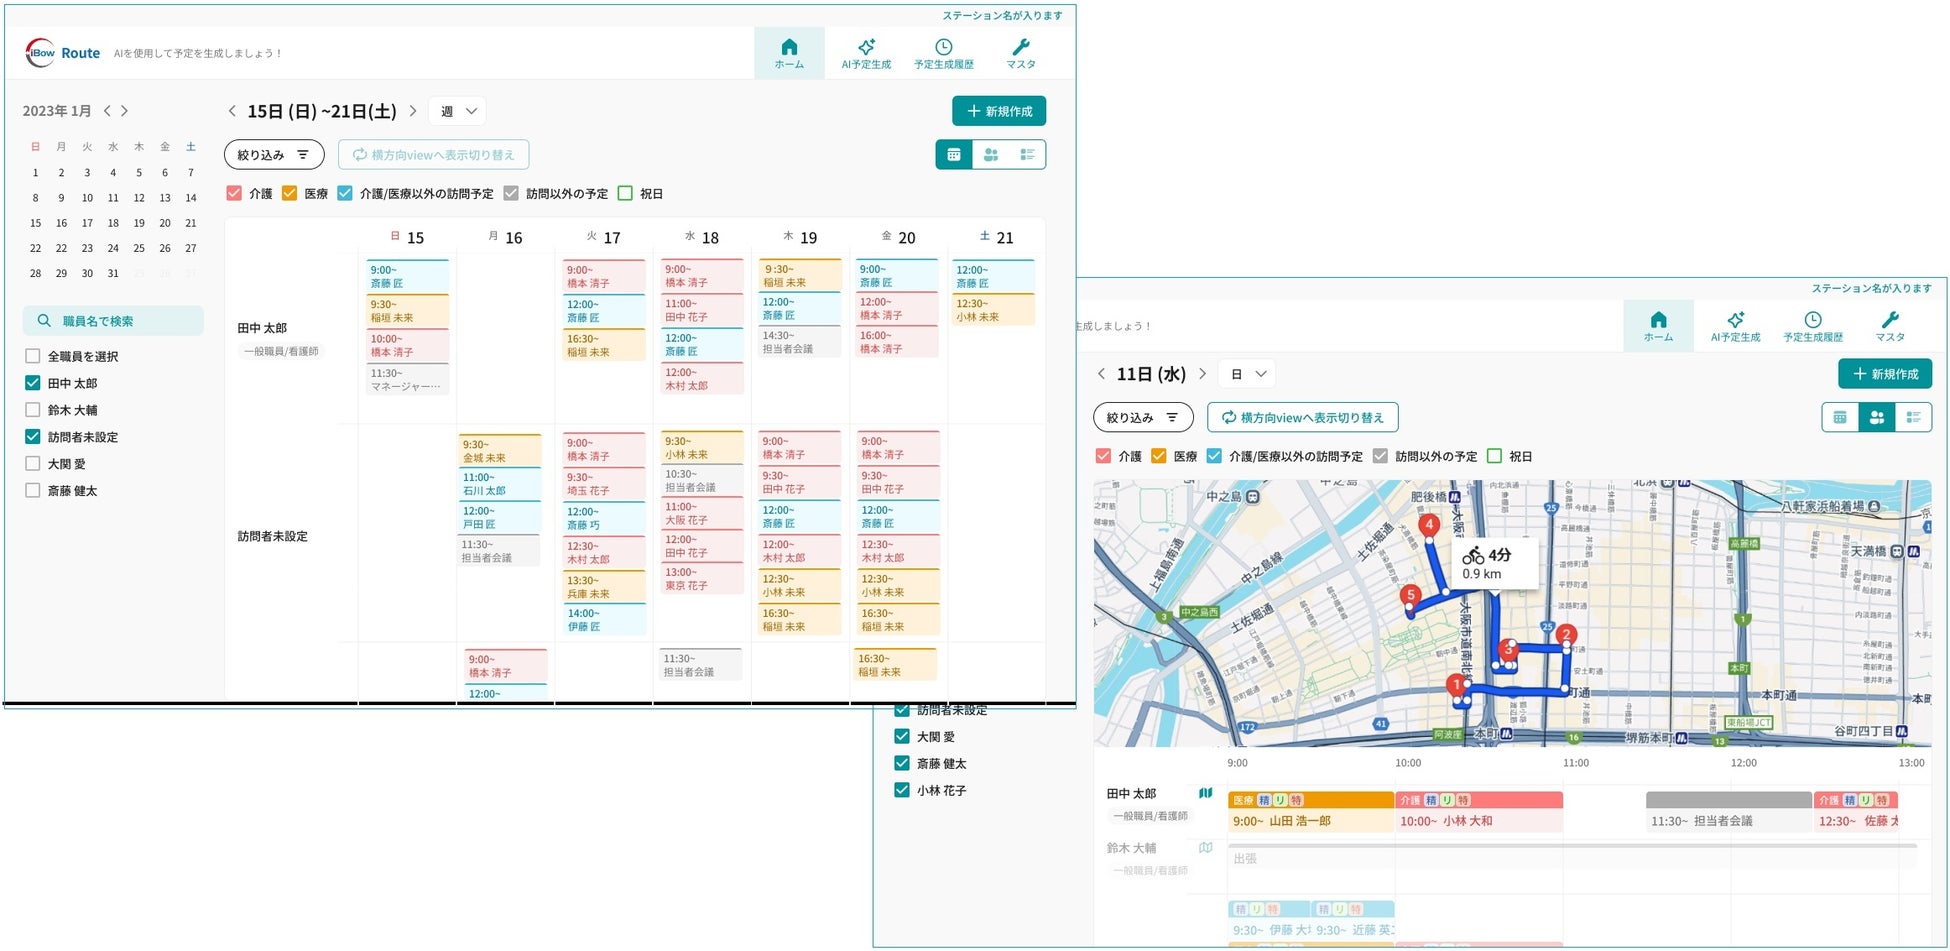The width and height of the screenshot is (1950, 951).
Task: Click 横方向viewへ表示切り替え in map window
Action: [x=1303, y=418]
